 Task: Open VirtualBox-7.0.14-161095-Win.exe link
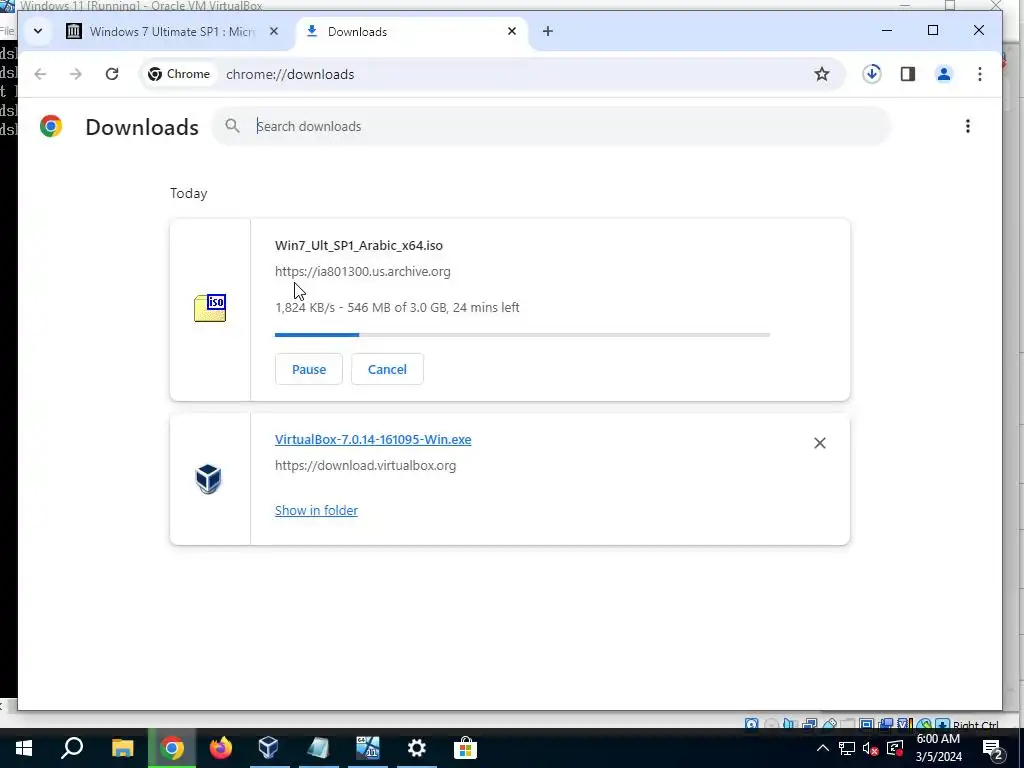click(x=373, y=440)
